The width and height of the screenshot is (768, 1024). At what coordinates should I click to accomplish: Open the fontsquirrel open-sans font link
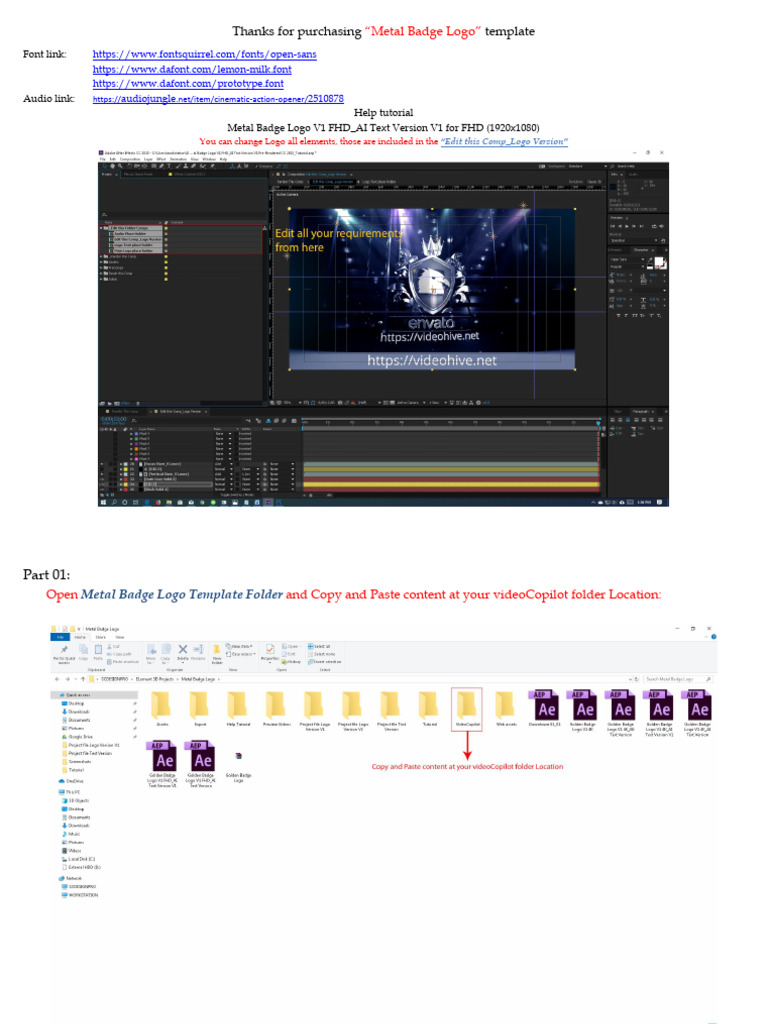coord(204,54)
